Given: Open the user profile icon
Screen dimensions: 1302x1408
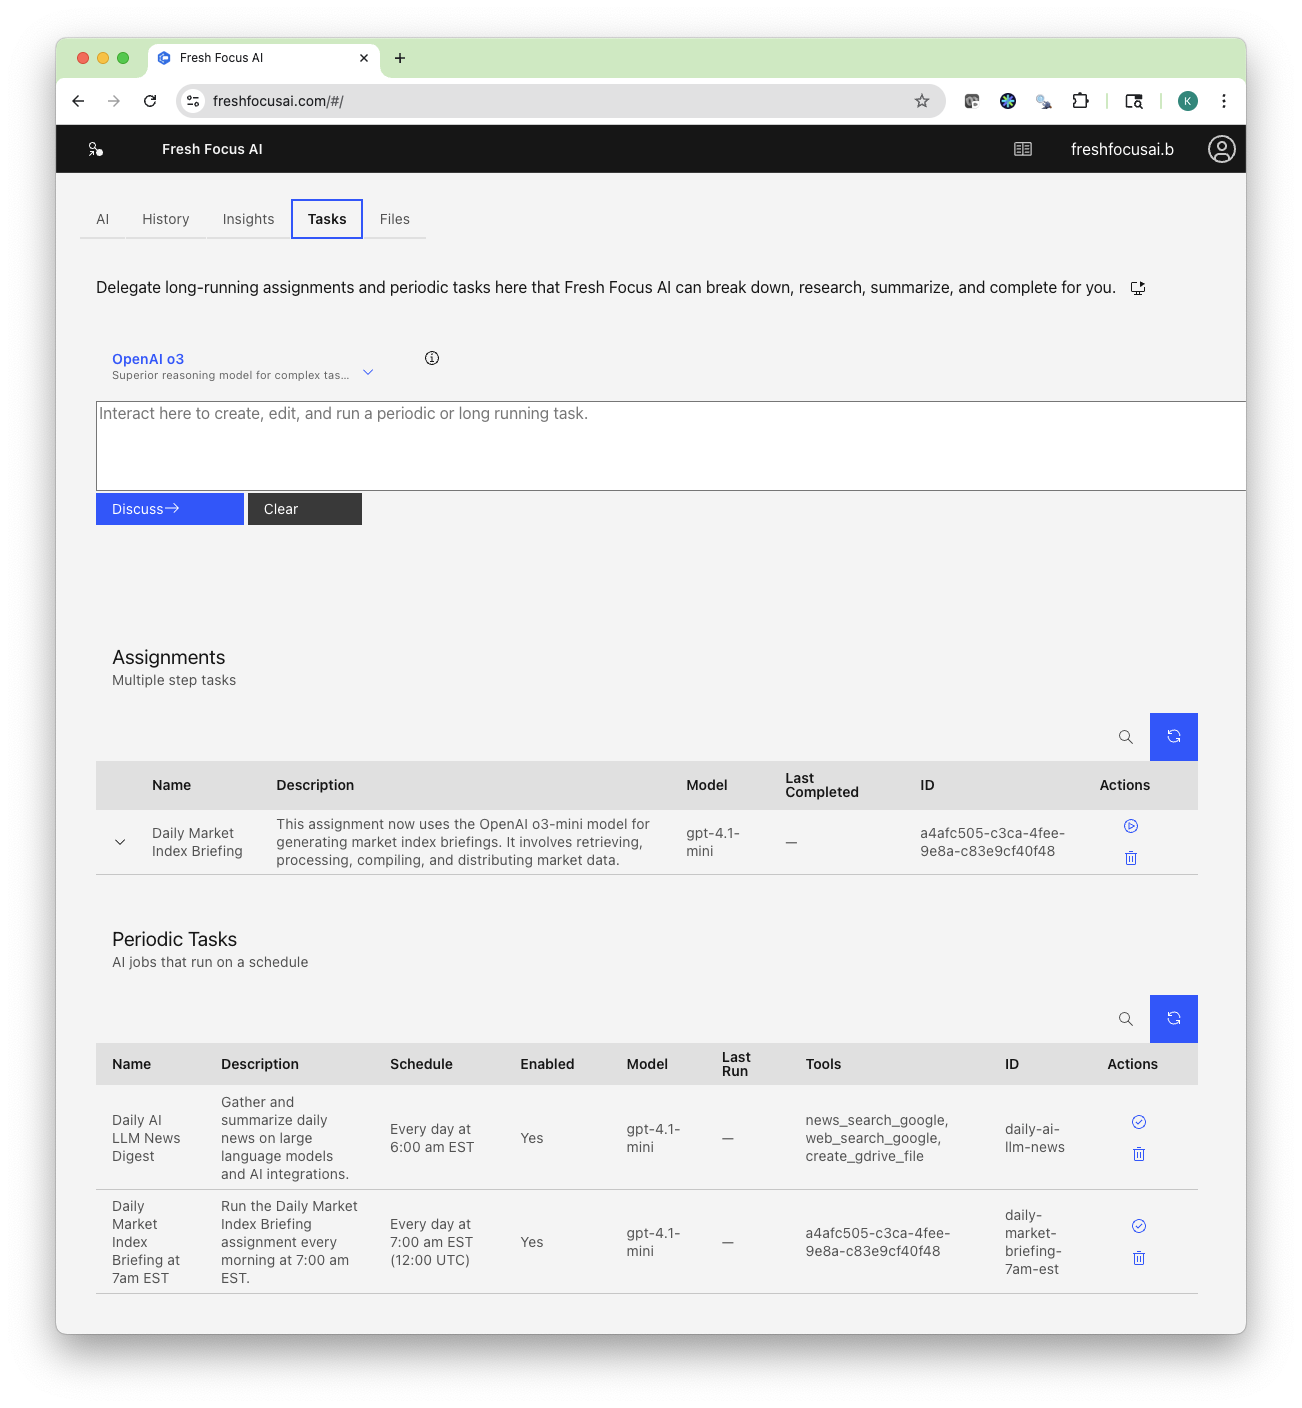Looking at the screenshot, I should pyautogui.click(x=1222, y=148).
